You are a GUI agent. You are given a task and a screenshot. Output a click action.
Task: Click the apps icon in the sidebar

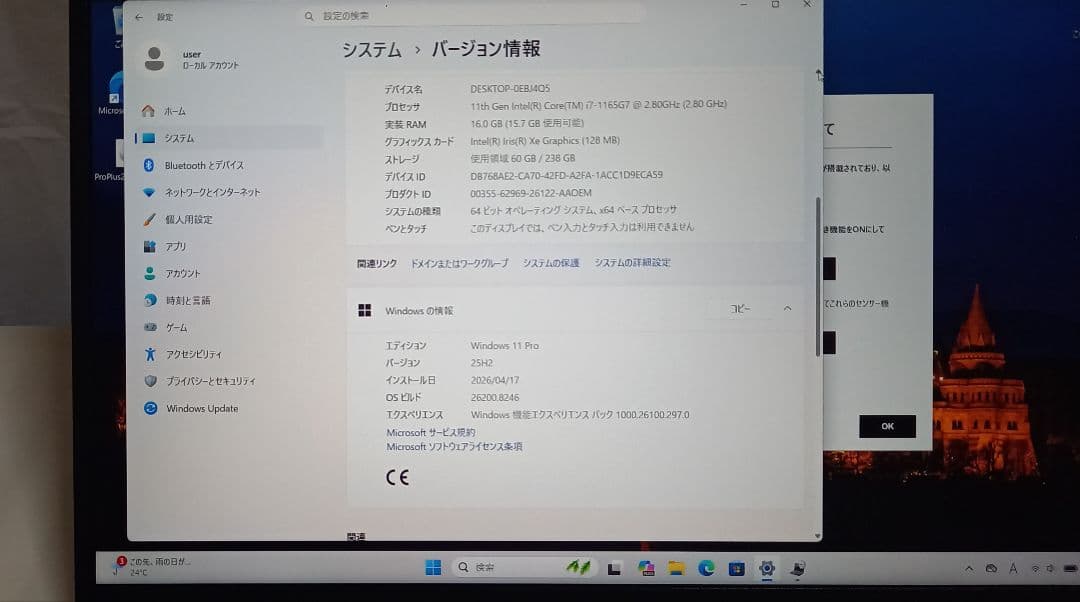pos(149,246)
